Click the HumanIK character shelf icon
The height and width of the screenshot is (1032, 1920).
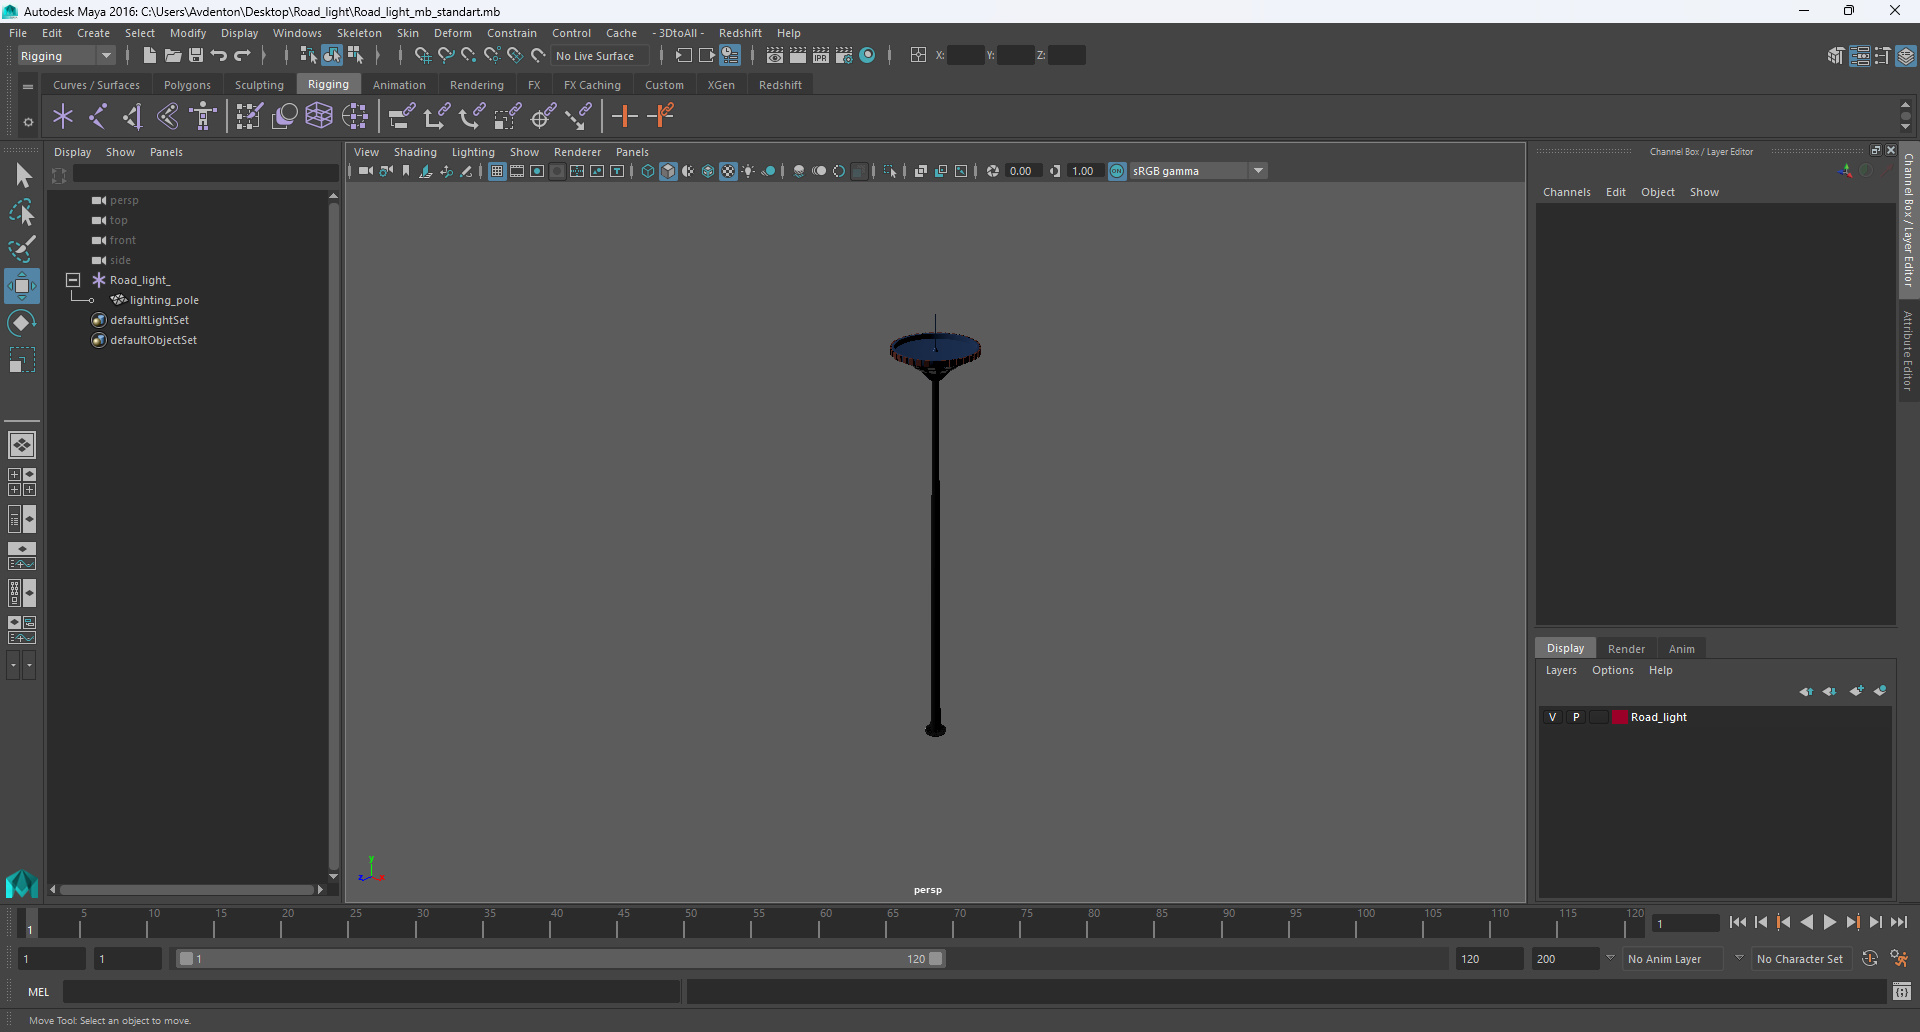tap(203, 117)
